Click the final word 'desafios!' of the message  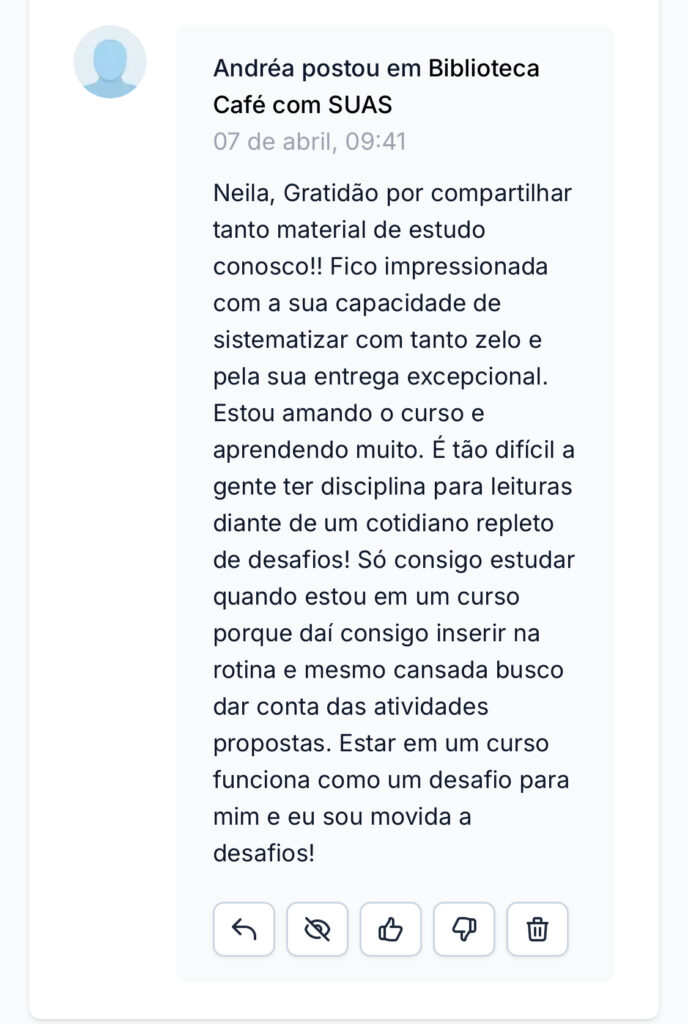[264, 853]
